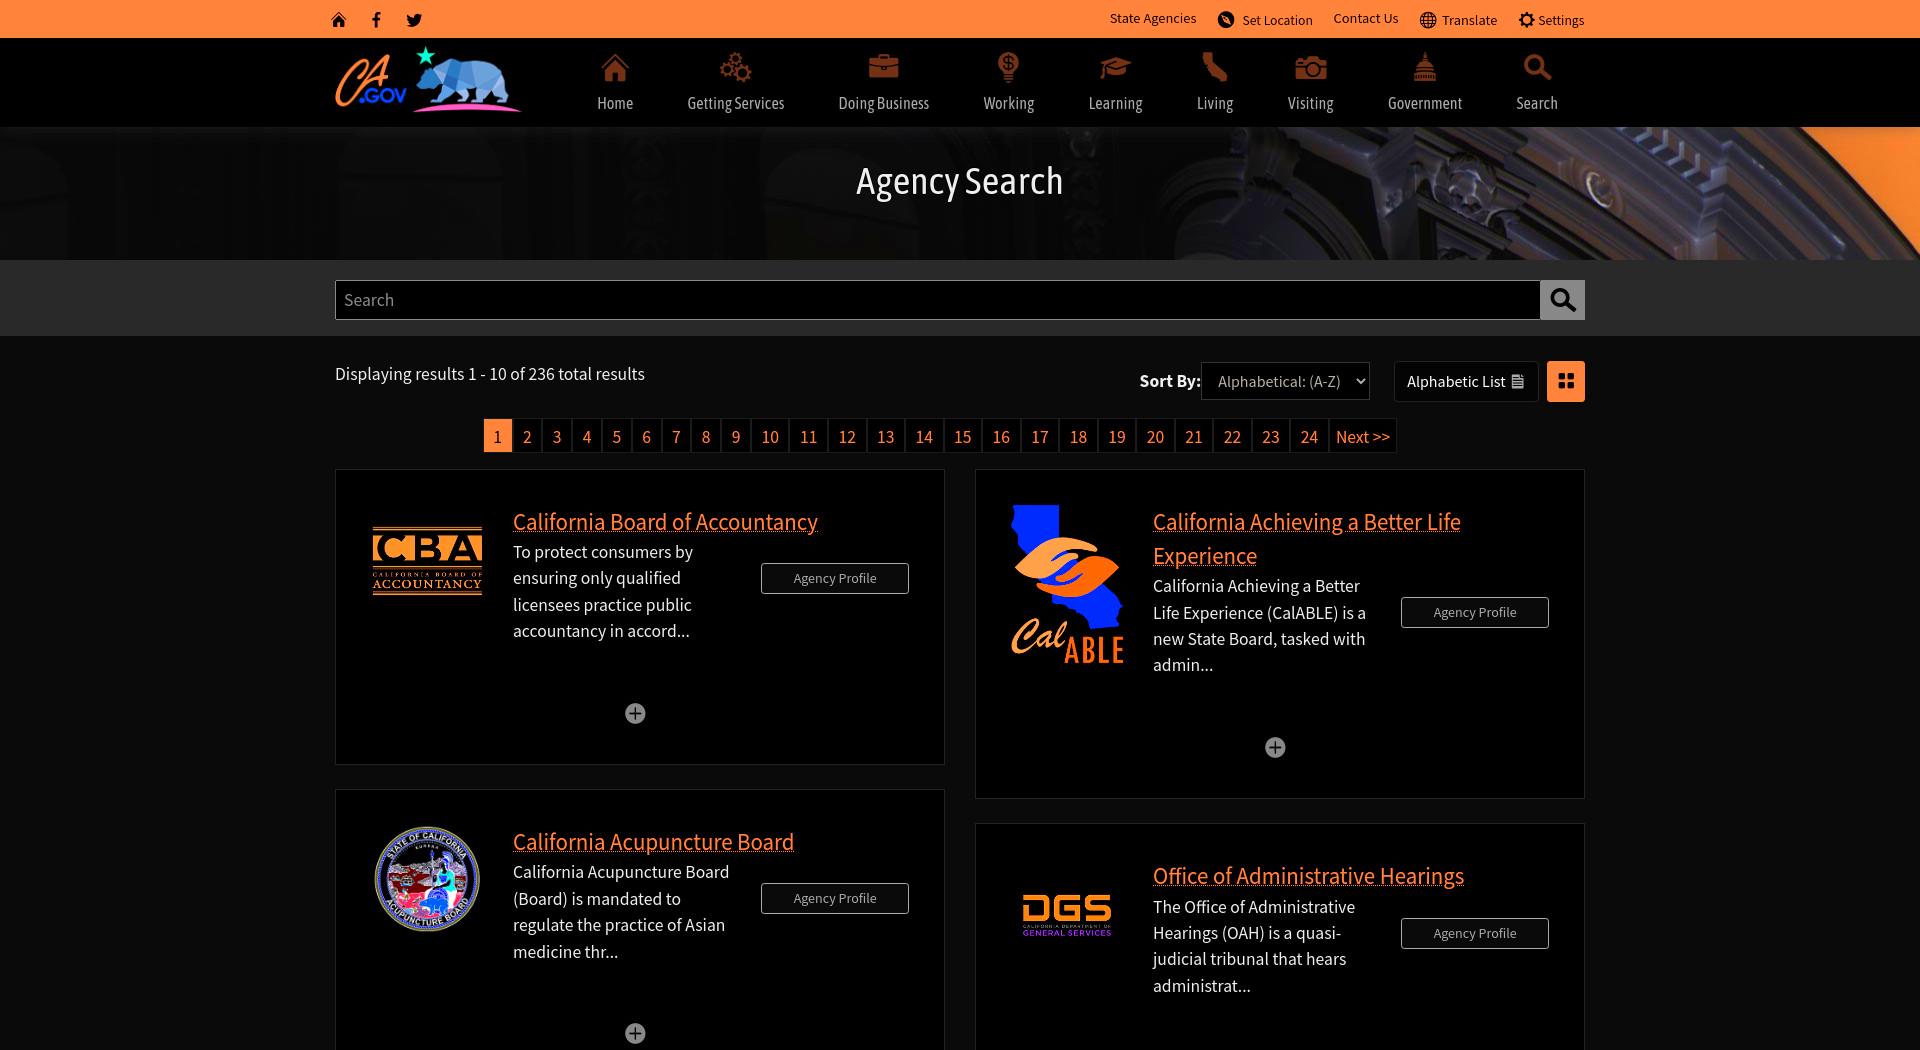Screen dimensions: 1920x1050
Task: Open Agency Profile for CalABLE
Action: point(1475,612)
